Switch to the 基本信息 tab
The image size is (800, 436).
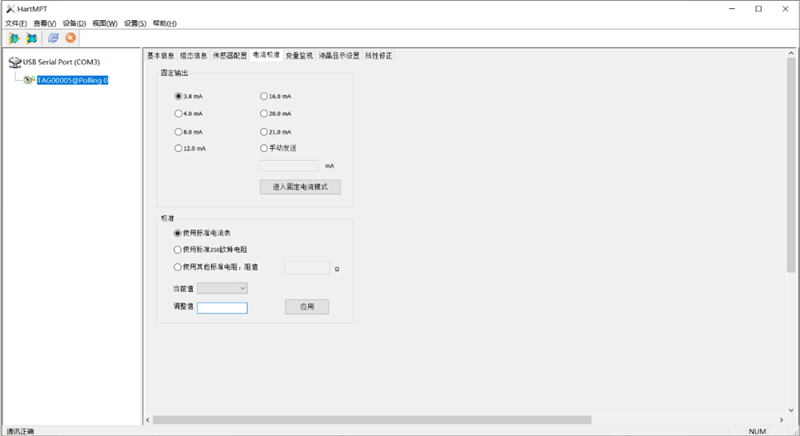click(161, 56)
